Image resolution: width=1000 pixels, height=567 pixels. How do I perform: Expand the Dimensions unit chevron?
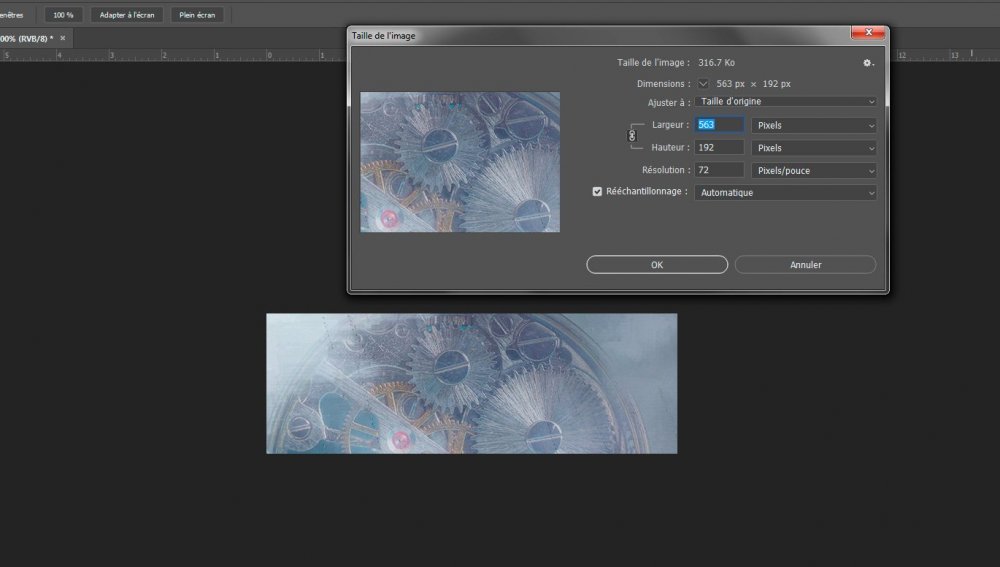coord(703,84)
